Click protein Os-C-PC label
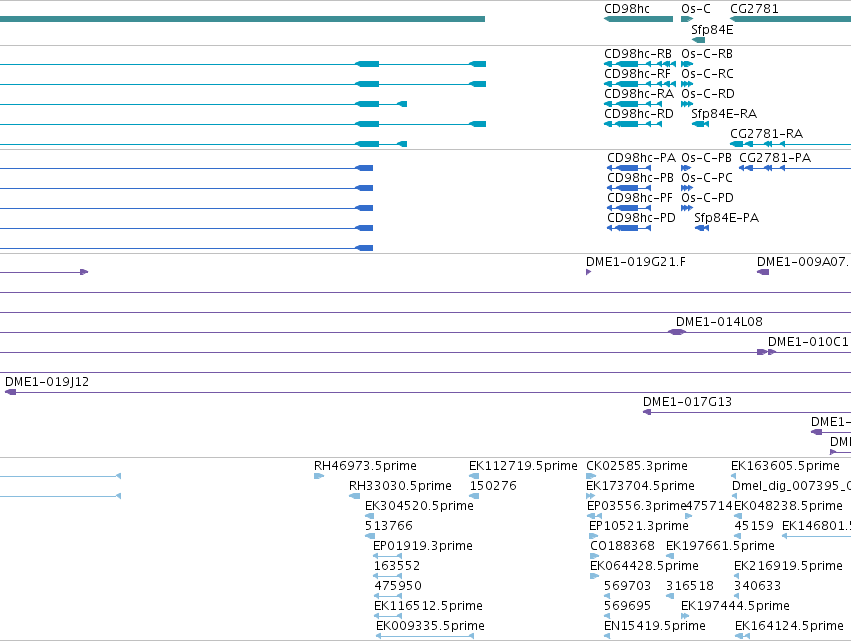This screenshot has height=641, width=851. pos(707,178)
